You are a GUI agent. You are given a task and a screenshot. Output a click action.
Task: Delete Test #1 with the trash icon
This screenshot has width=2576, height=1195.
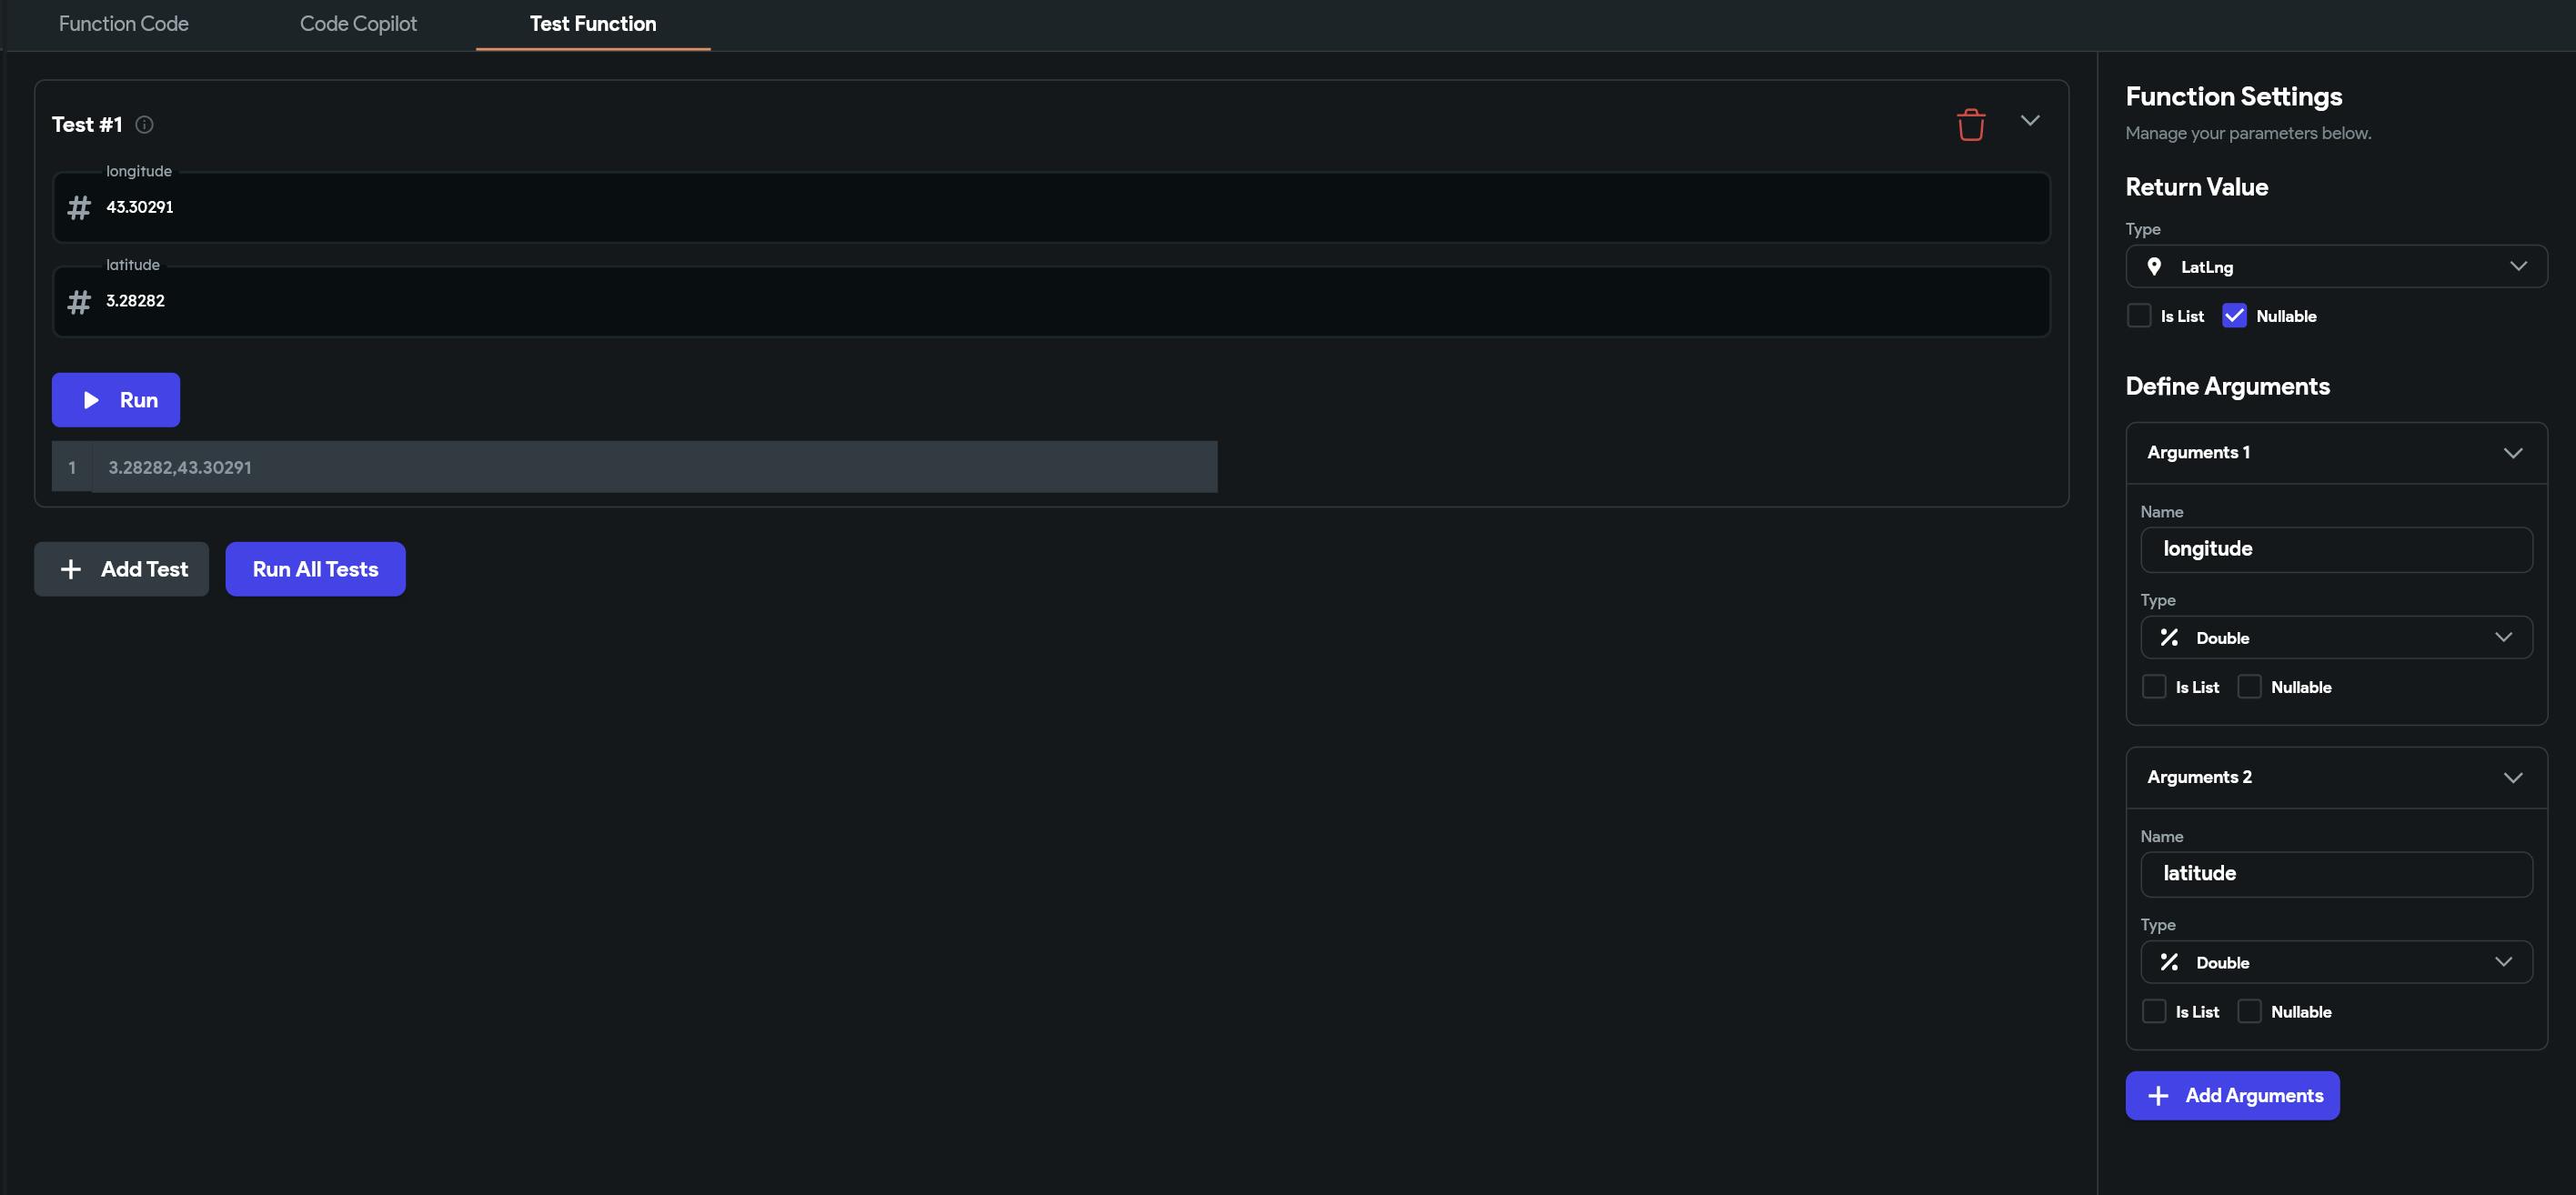click(1970, 125)
